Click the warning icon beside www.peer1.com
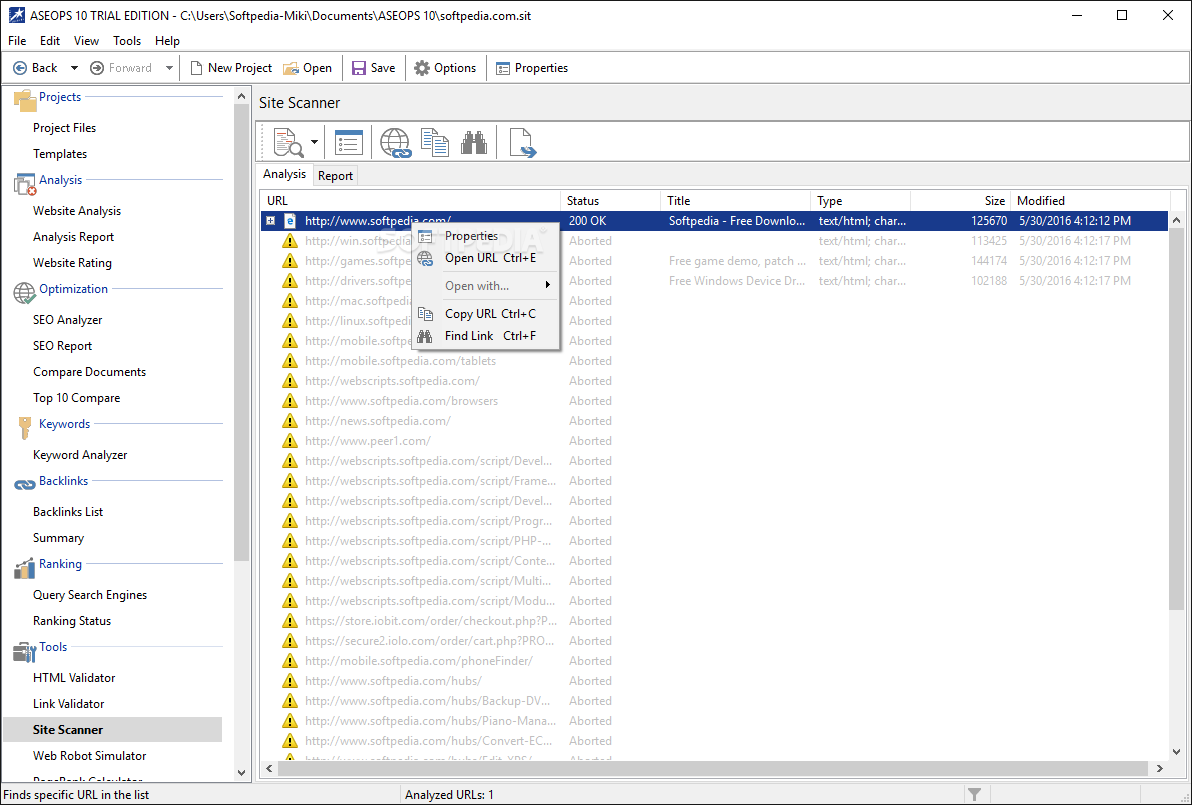The width and height of the screenshot is (1192, 805). (x=290, y=440)
